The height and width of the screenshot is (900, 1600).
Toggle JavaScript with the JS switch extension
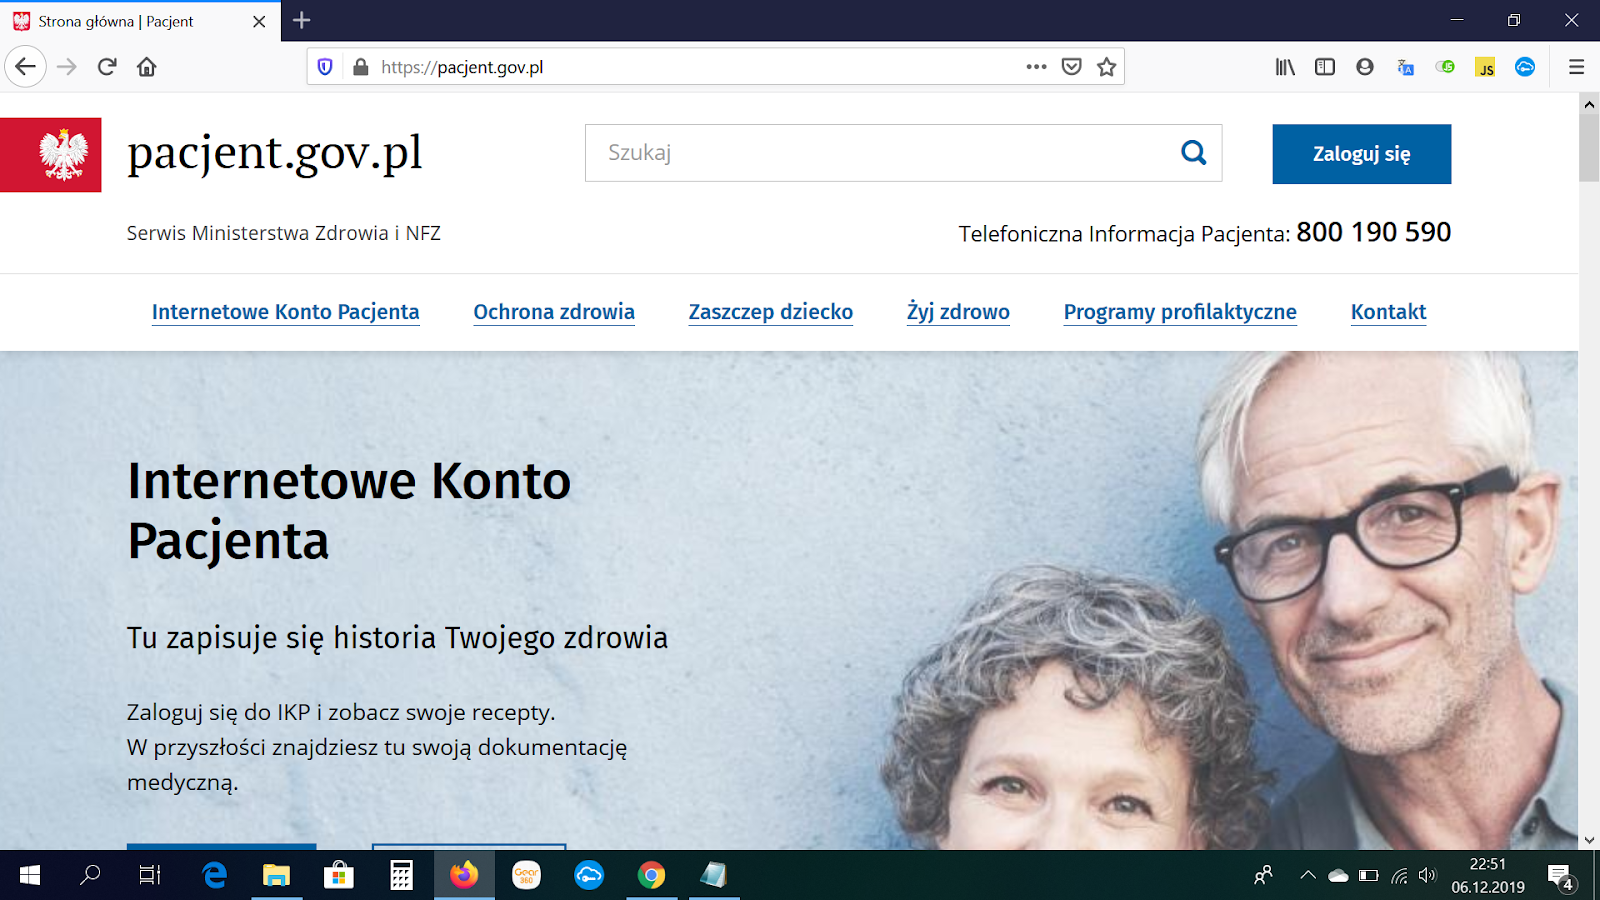(1445, 67)
